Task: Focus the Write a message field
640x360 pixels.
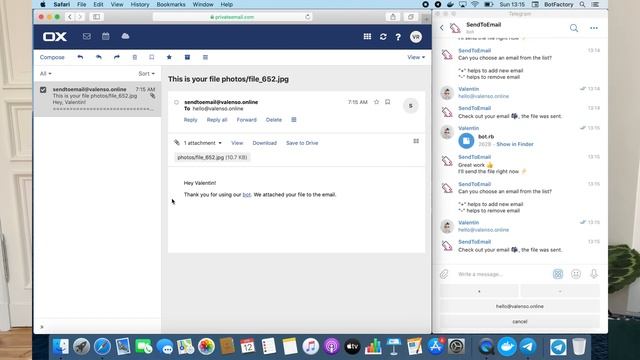Action: pos(502,274)
